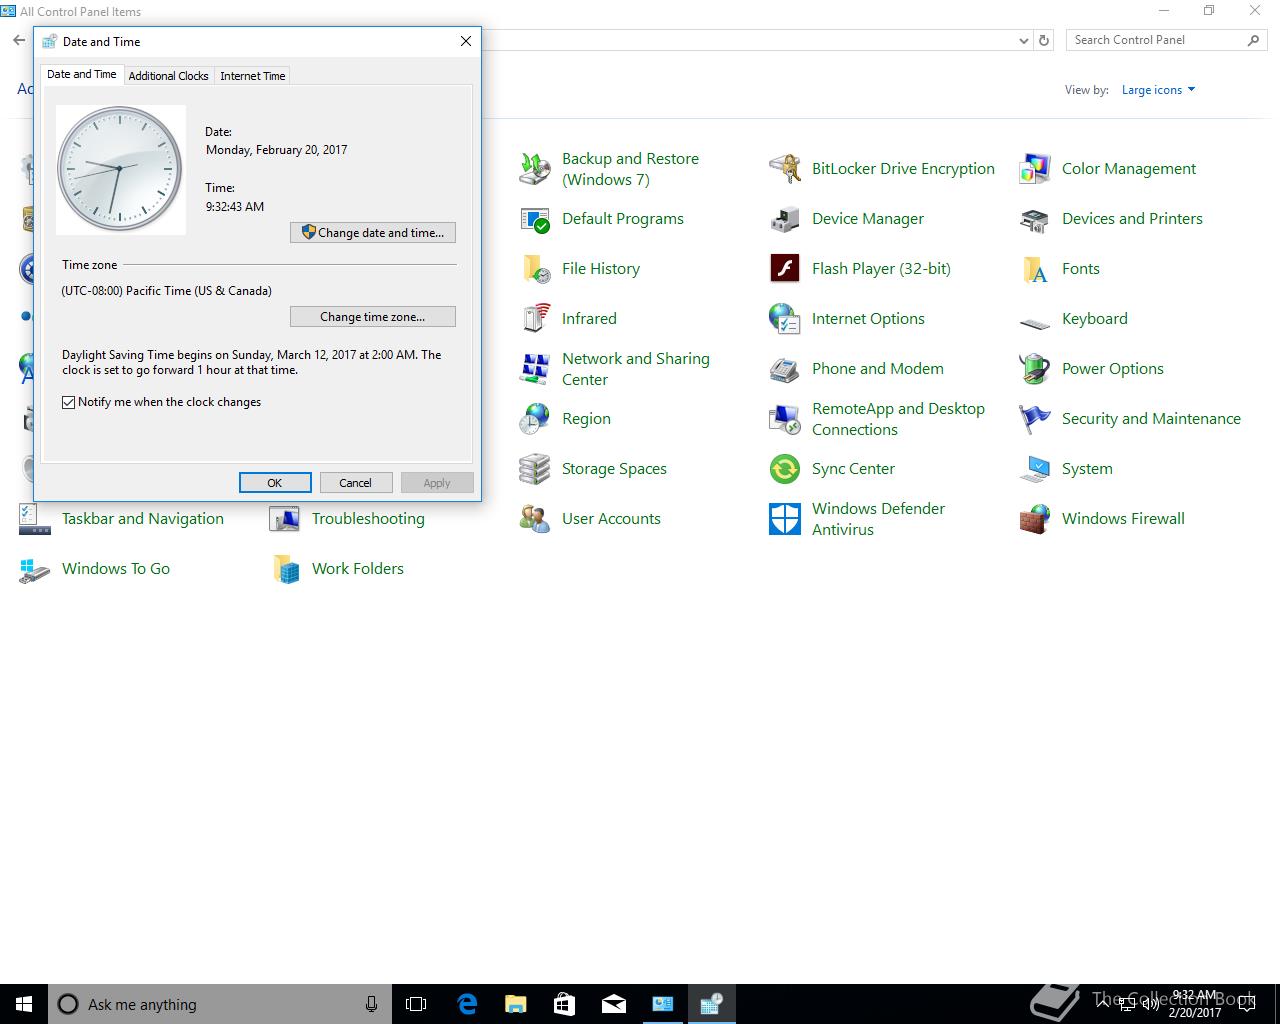Click the Region globe icon

[535, 419]
